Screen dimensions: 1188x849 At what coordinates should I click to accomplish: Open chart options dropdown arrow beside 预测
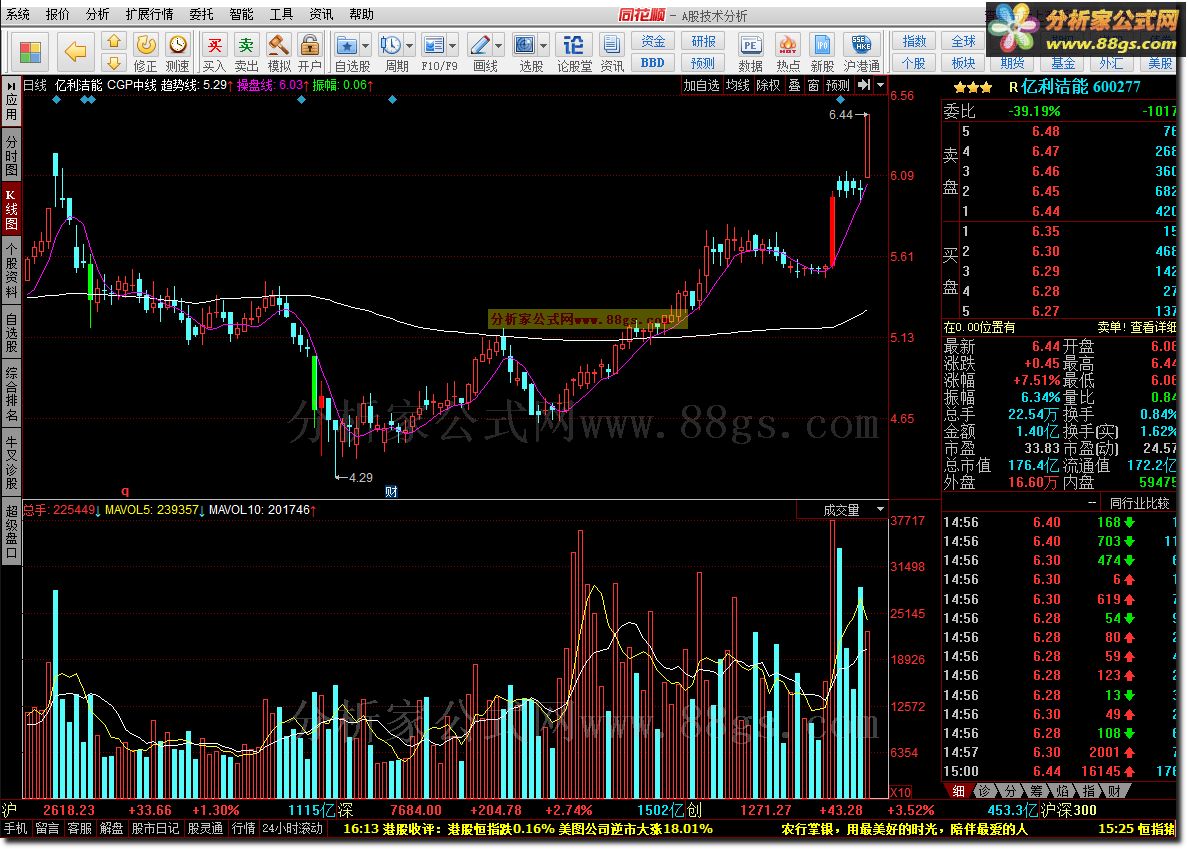[x=880, y=85]
